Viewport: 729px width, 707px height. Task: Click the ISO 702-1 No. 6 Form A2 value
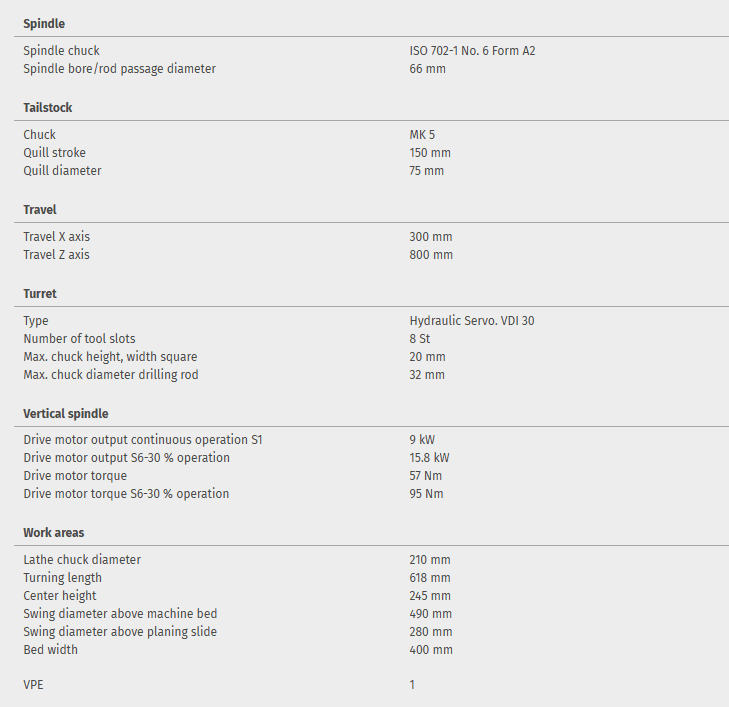point(472,51)
